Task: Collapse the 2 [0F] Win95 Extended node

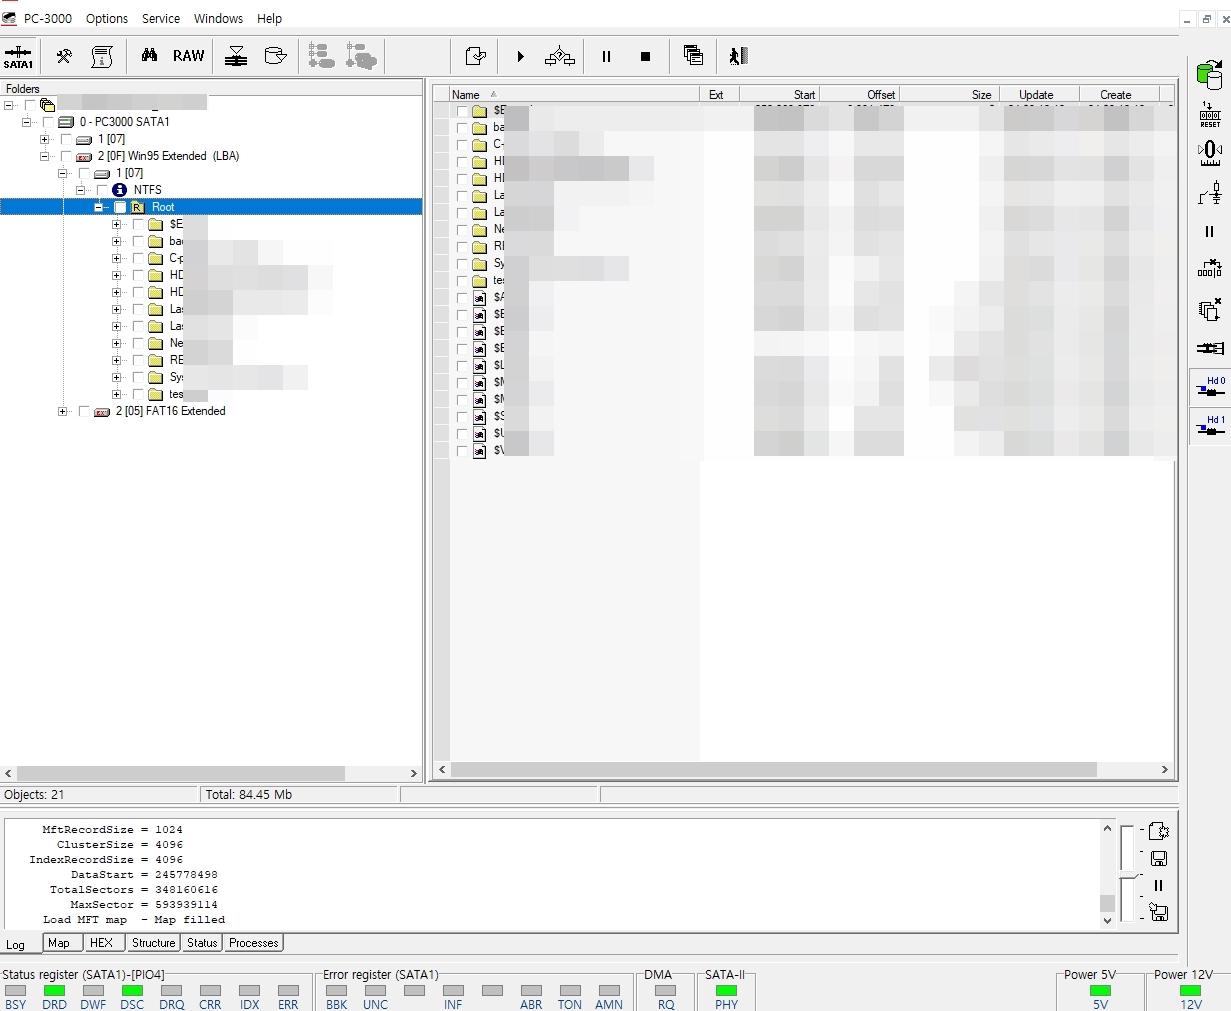Action: pyautogui.click(x=45, y=156)
